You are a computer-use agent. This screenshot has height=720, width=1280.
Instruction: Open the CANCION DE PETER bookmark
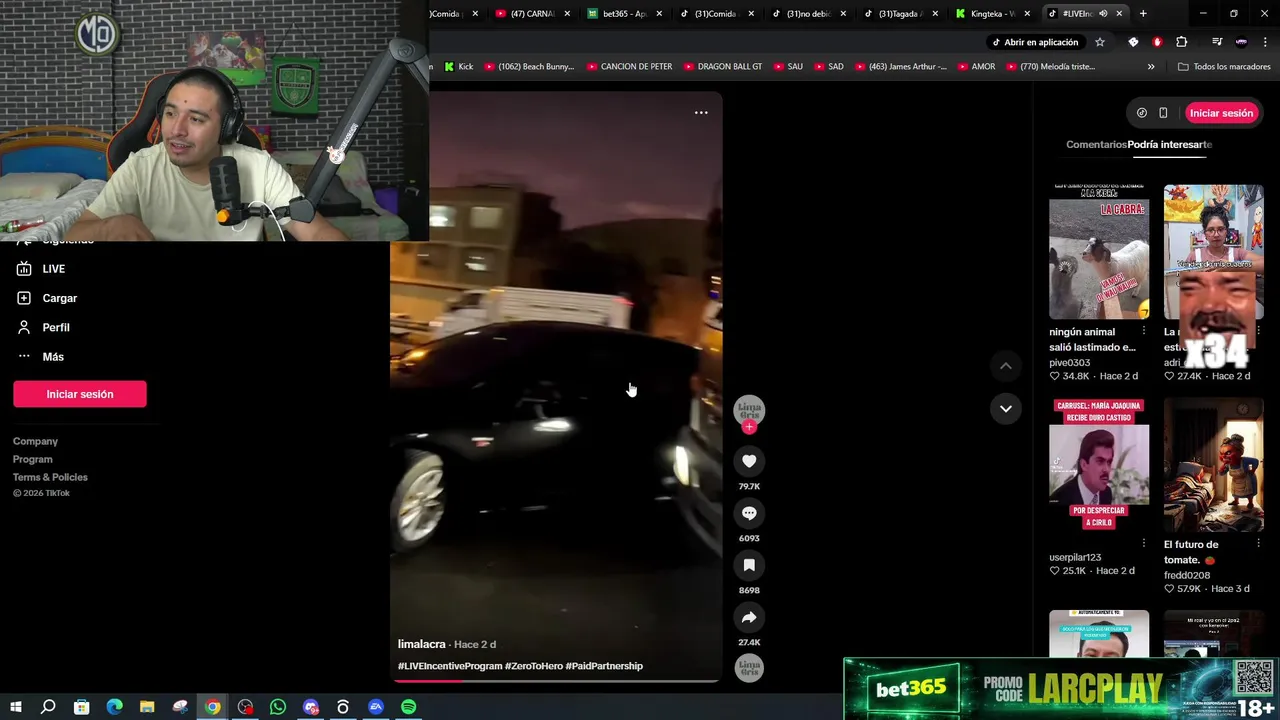[x=630, y=67]
